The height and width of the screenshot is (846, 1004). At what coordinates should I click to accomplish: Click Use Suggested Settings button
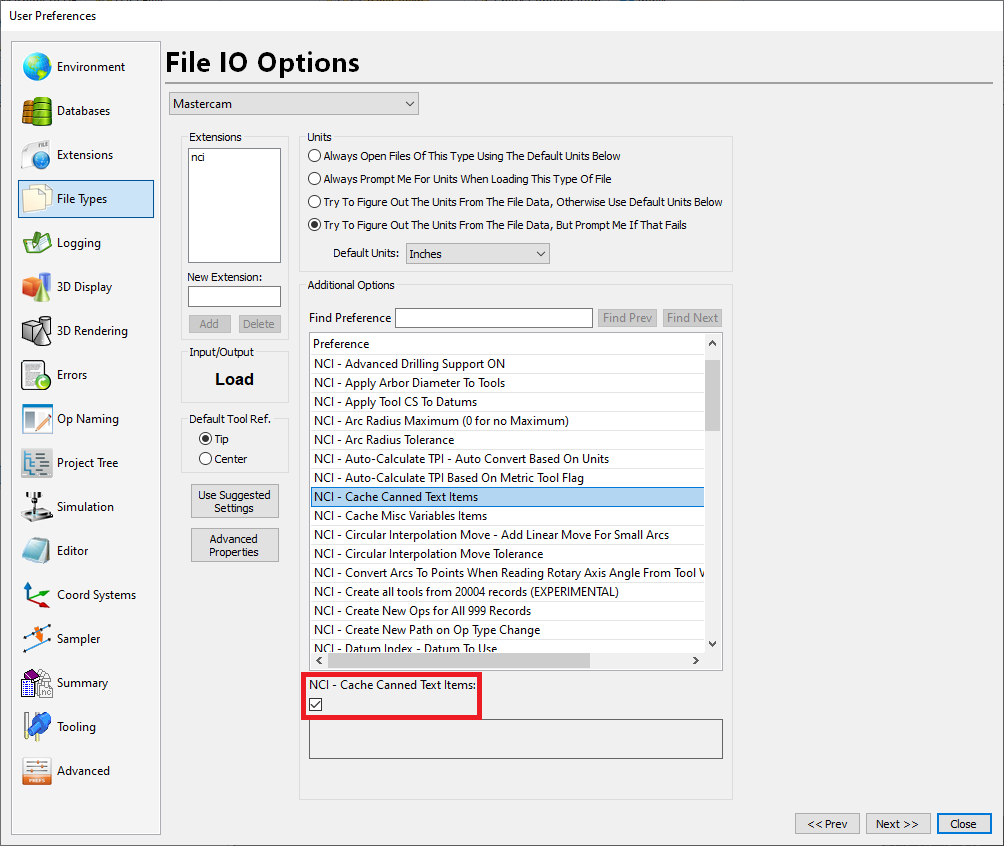[234, 501]
